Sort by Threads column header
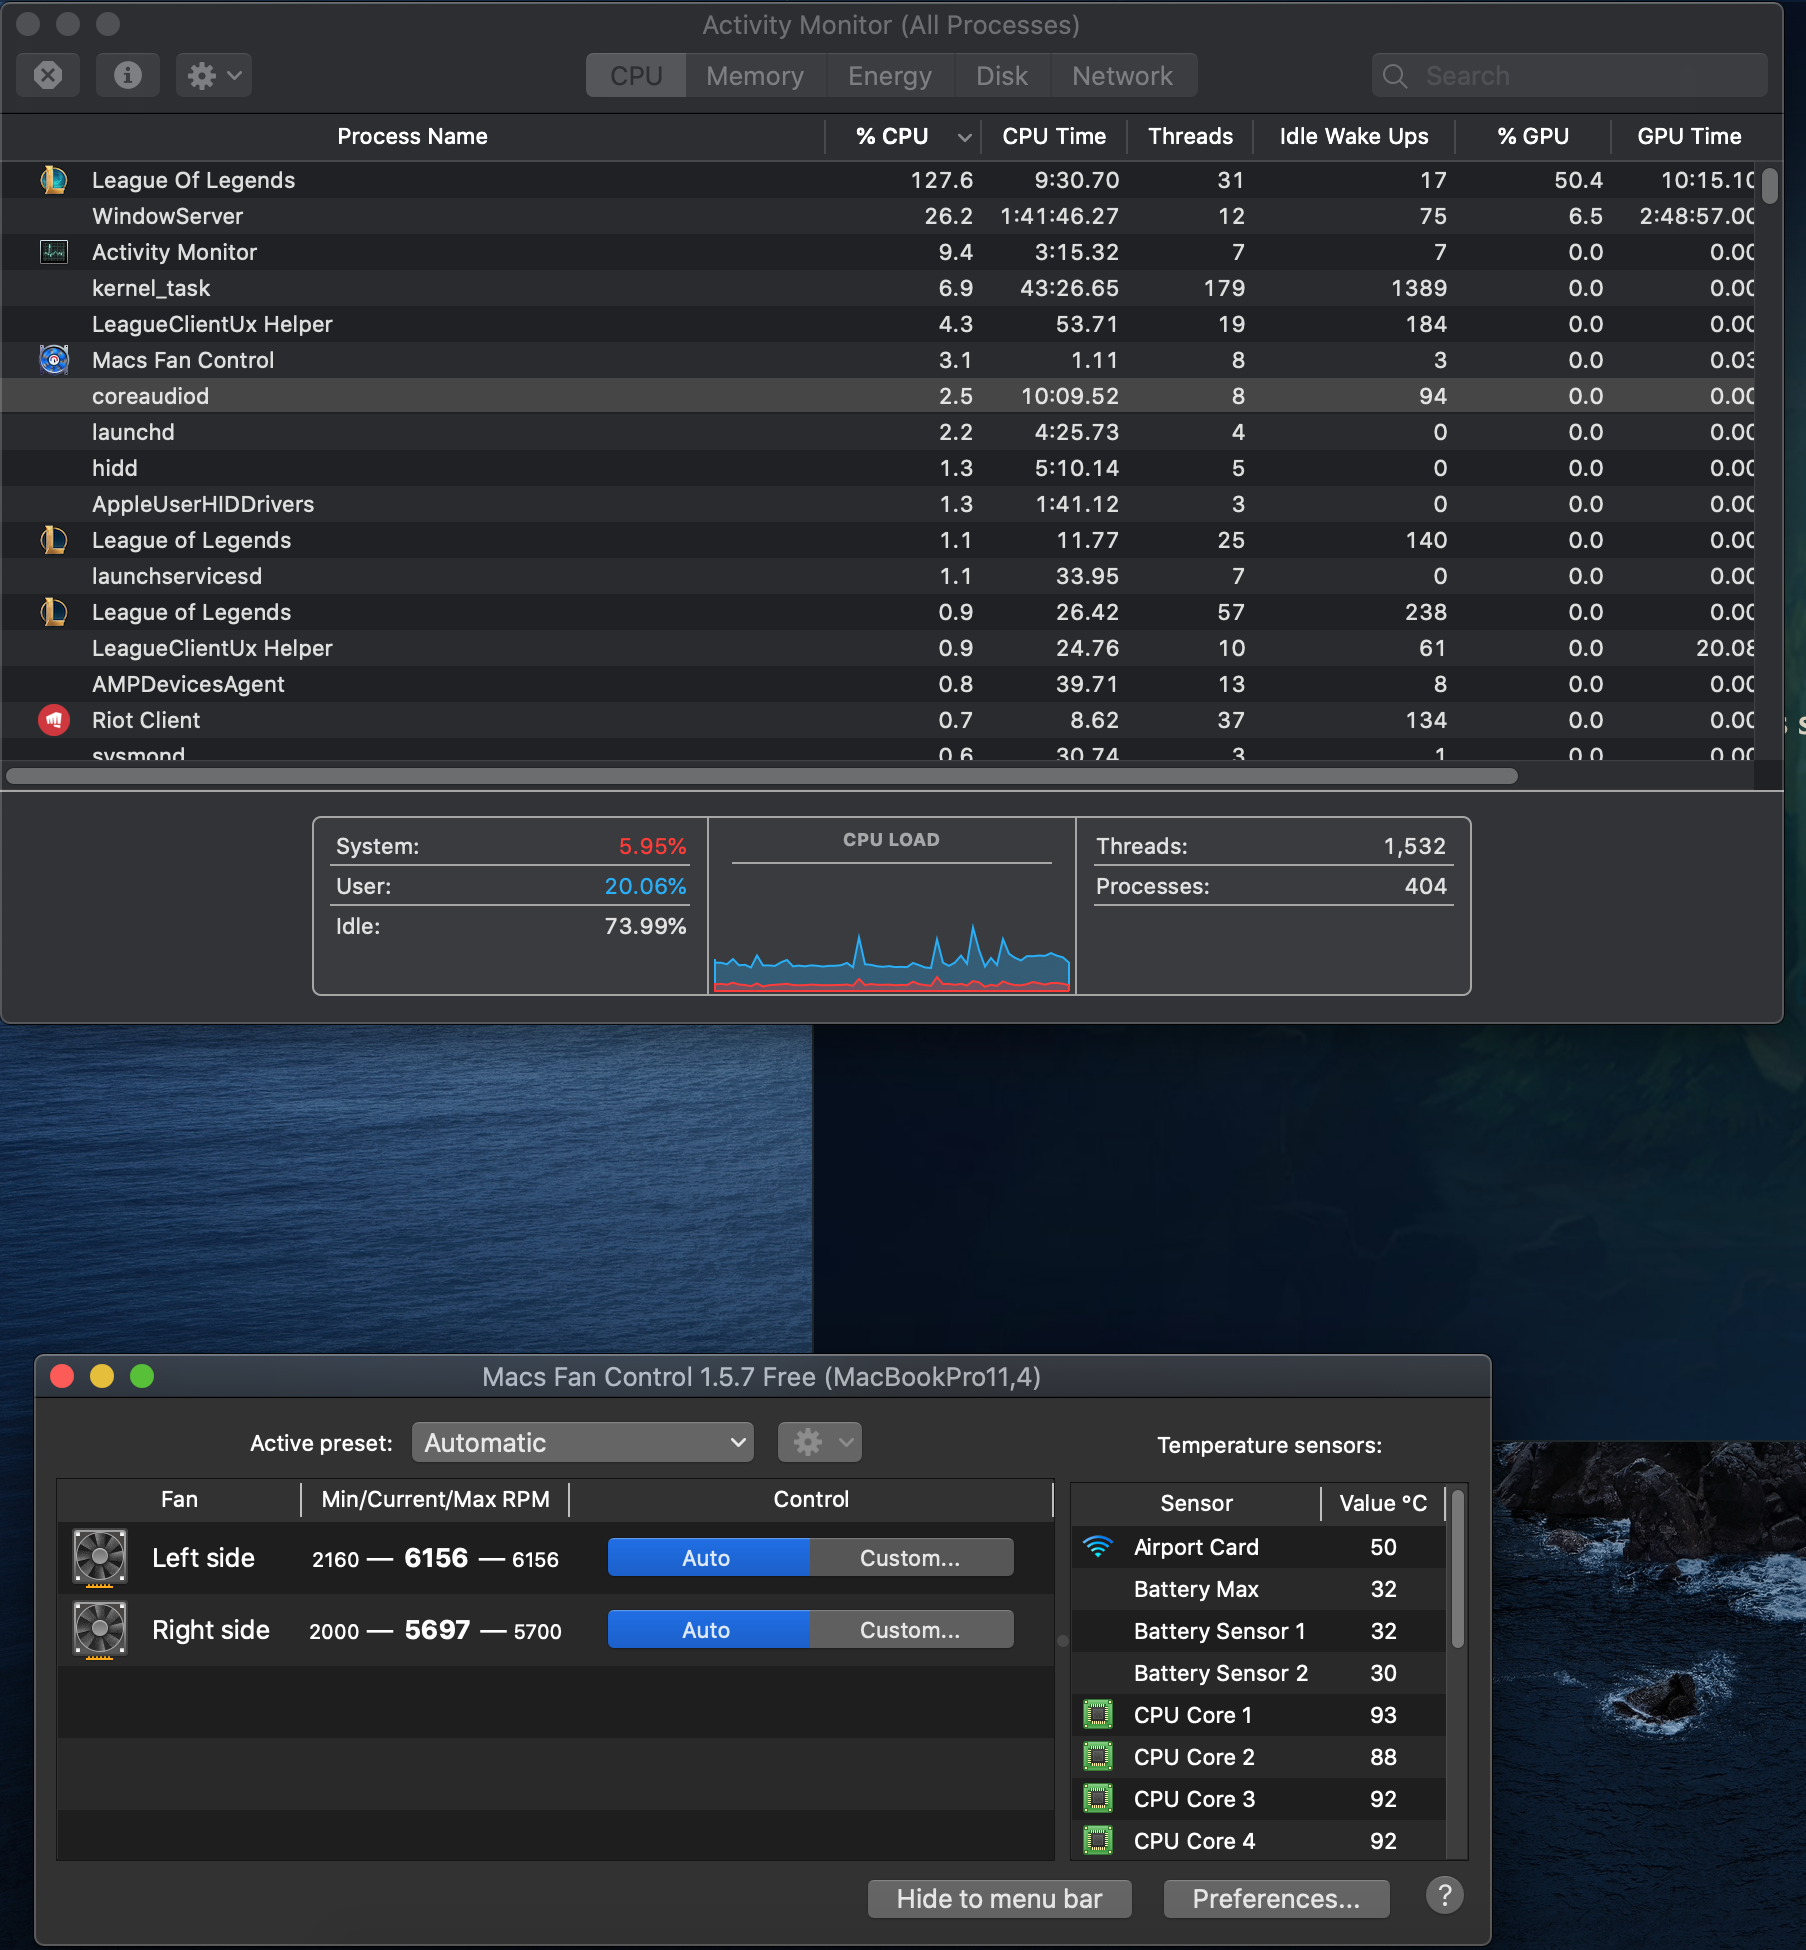 click(x=1190, y=137)
